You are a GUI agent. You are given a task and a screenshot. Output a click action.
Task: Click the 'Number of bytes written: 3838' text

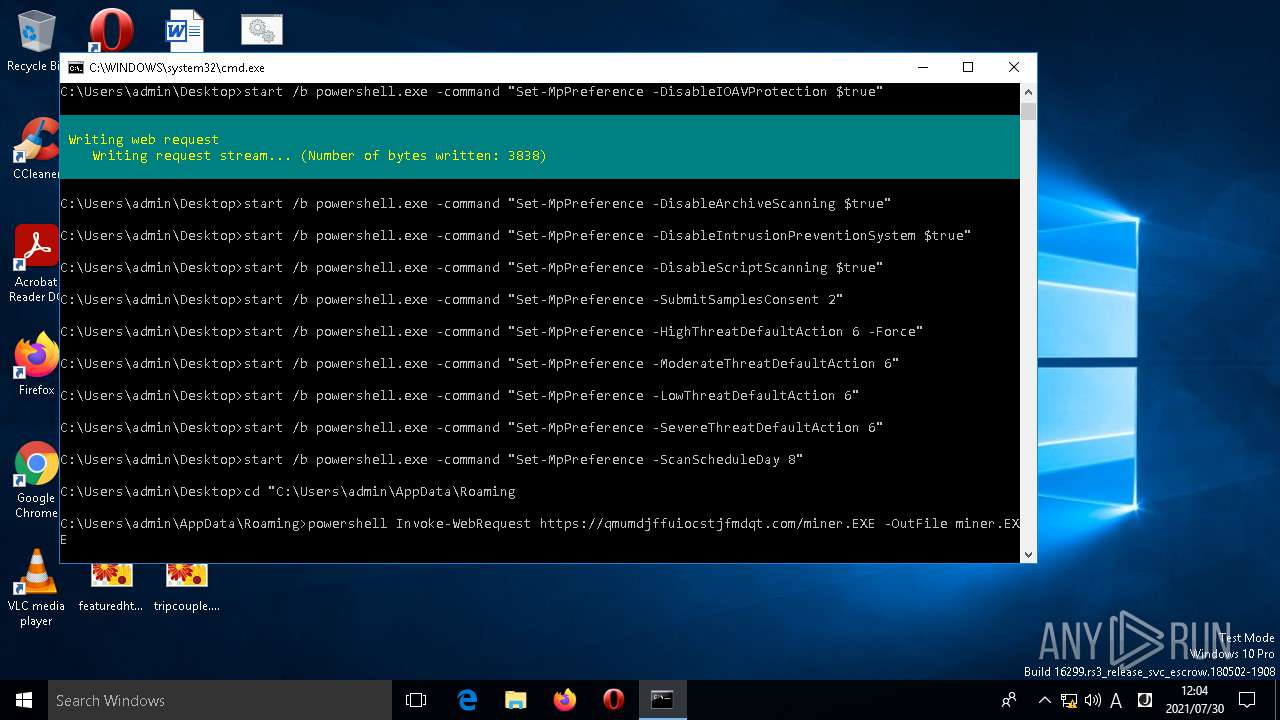pyautogui.click(x=424, y=156)
